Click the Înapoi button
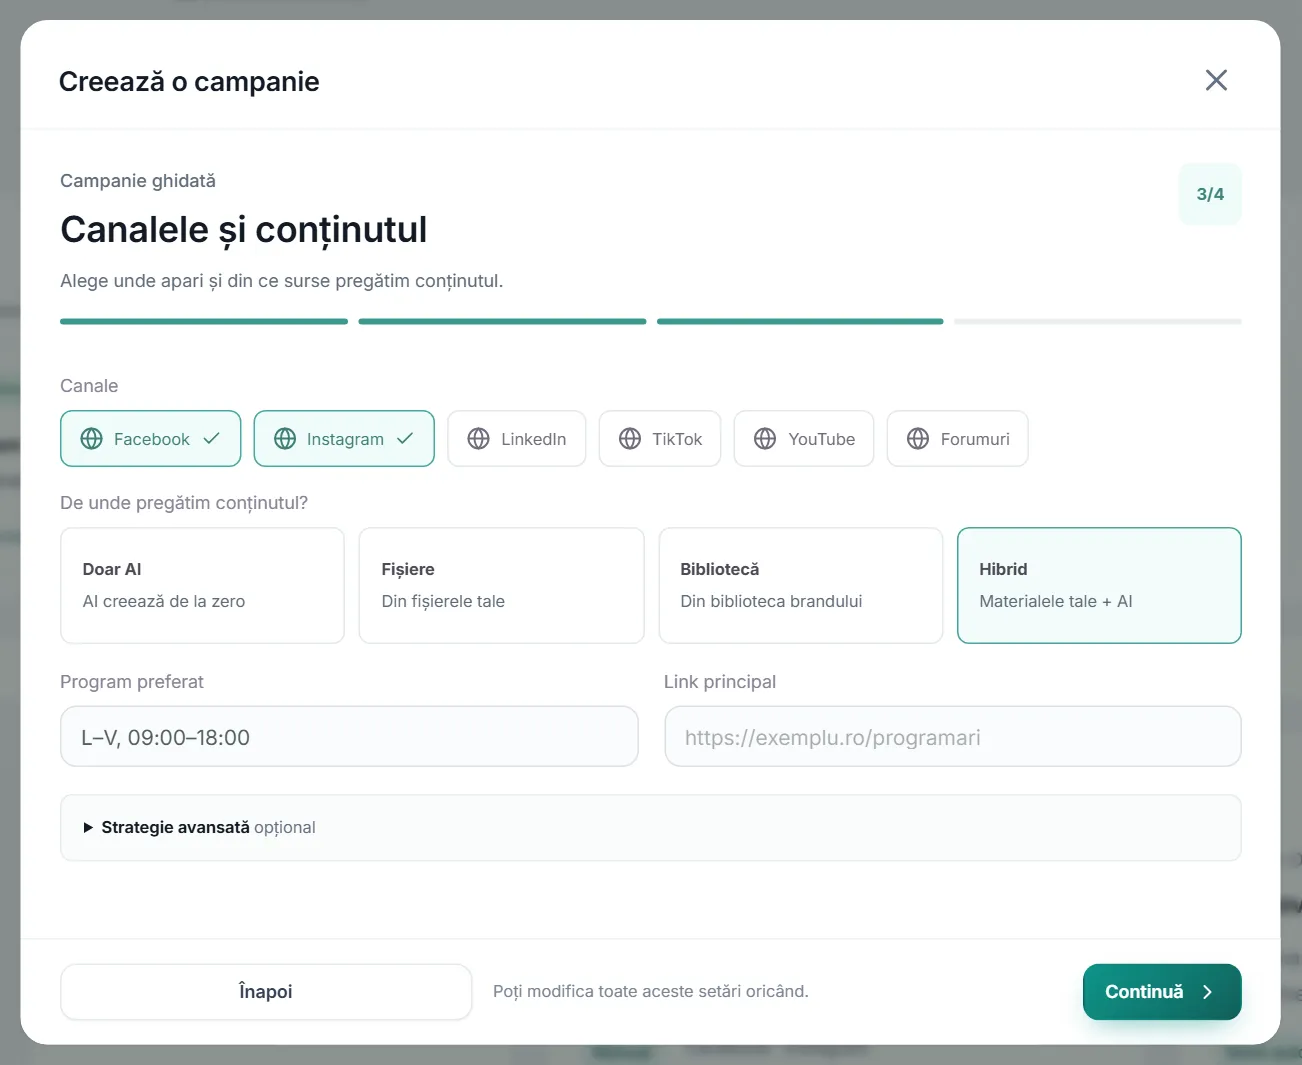 click(x=266, y=992)
